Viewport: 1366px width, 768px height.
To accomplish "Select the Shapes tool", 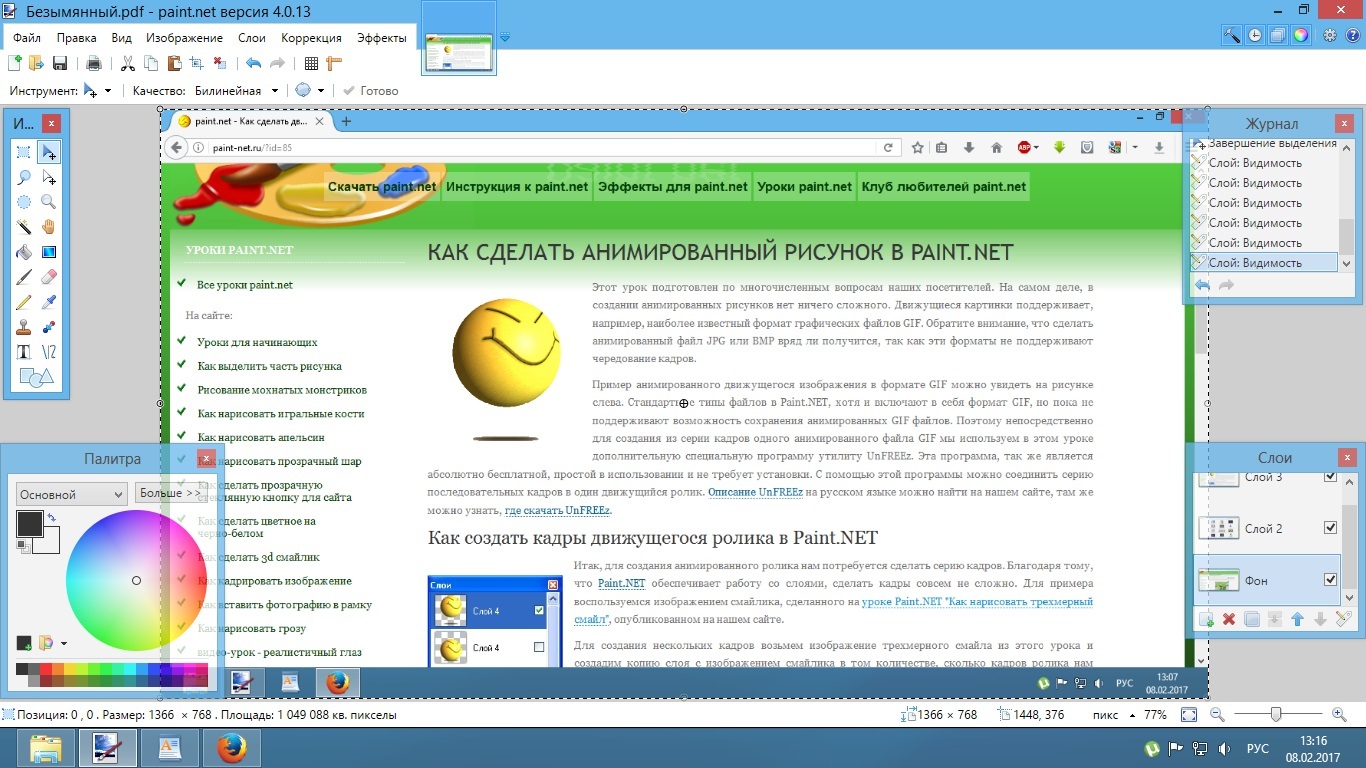I will [36, 378].
